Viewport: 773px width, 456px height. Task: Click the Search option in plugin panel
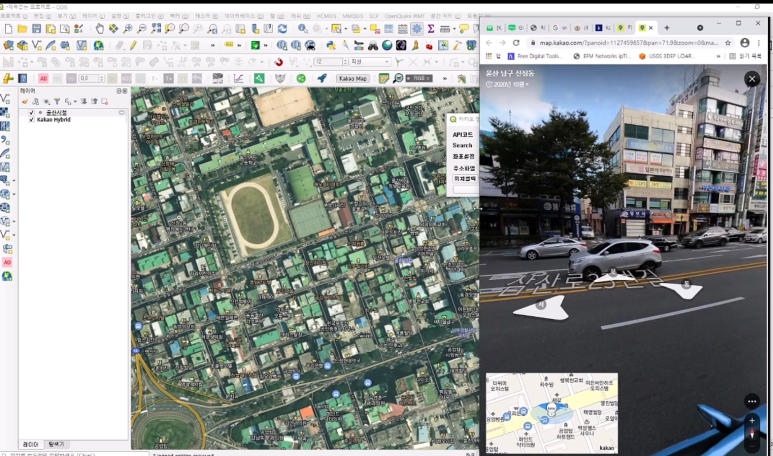pyautogui.click(x=462, y=145)
